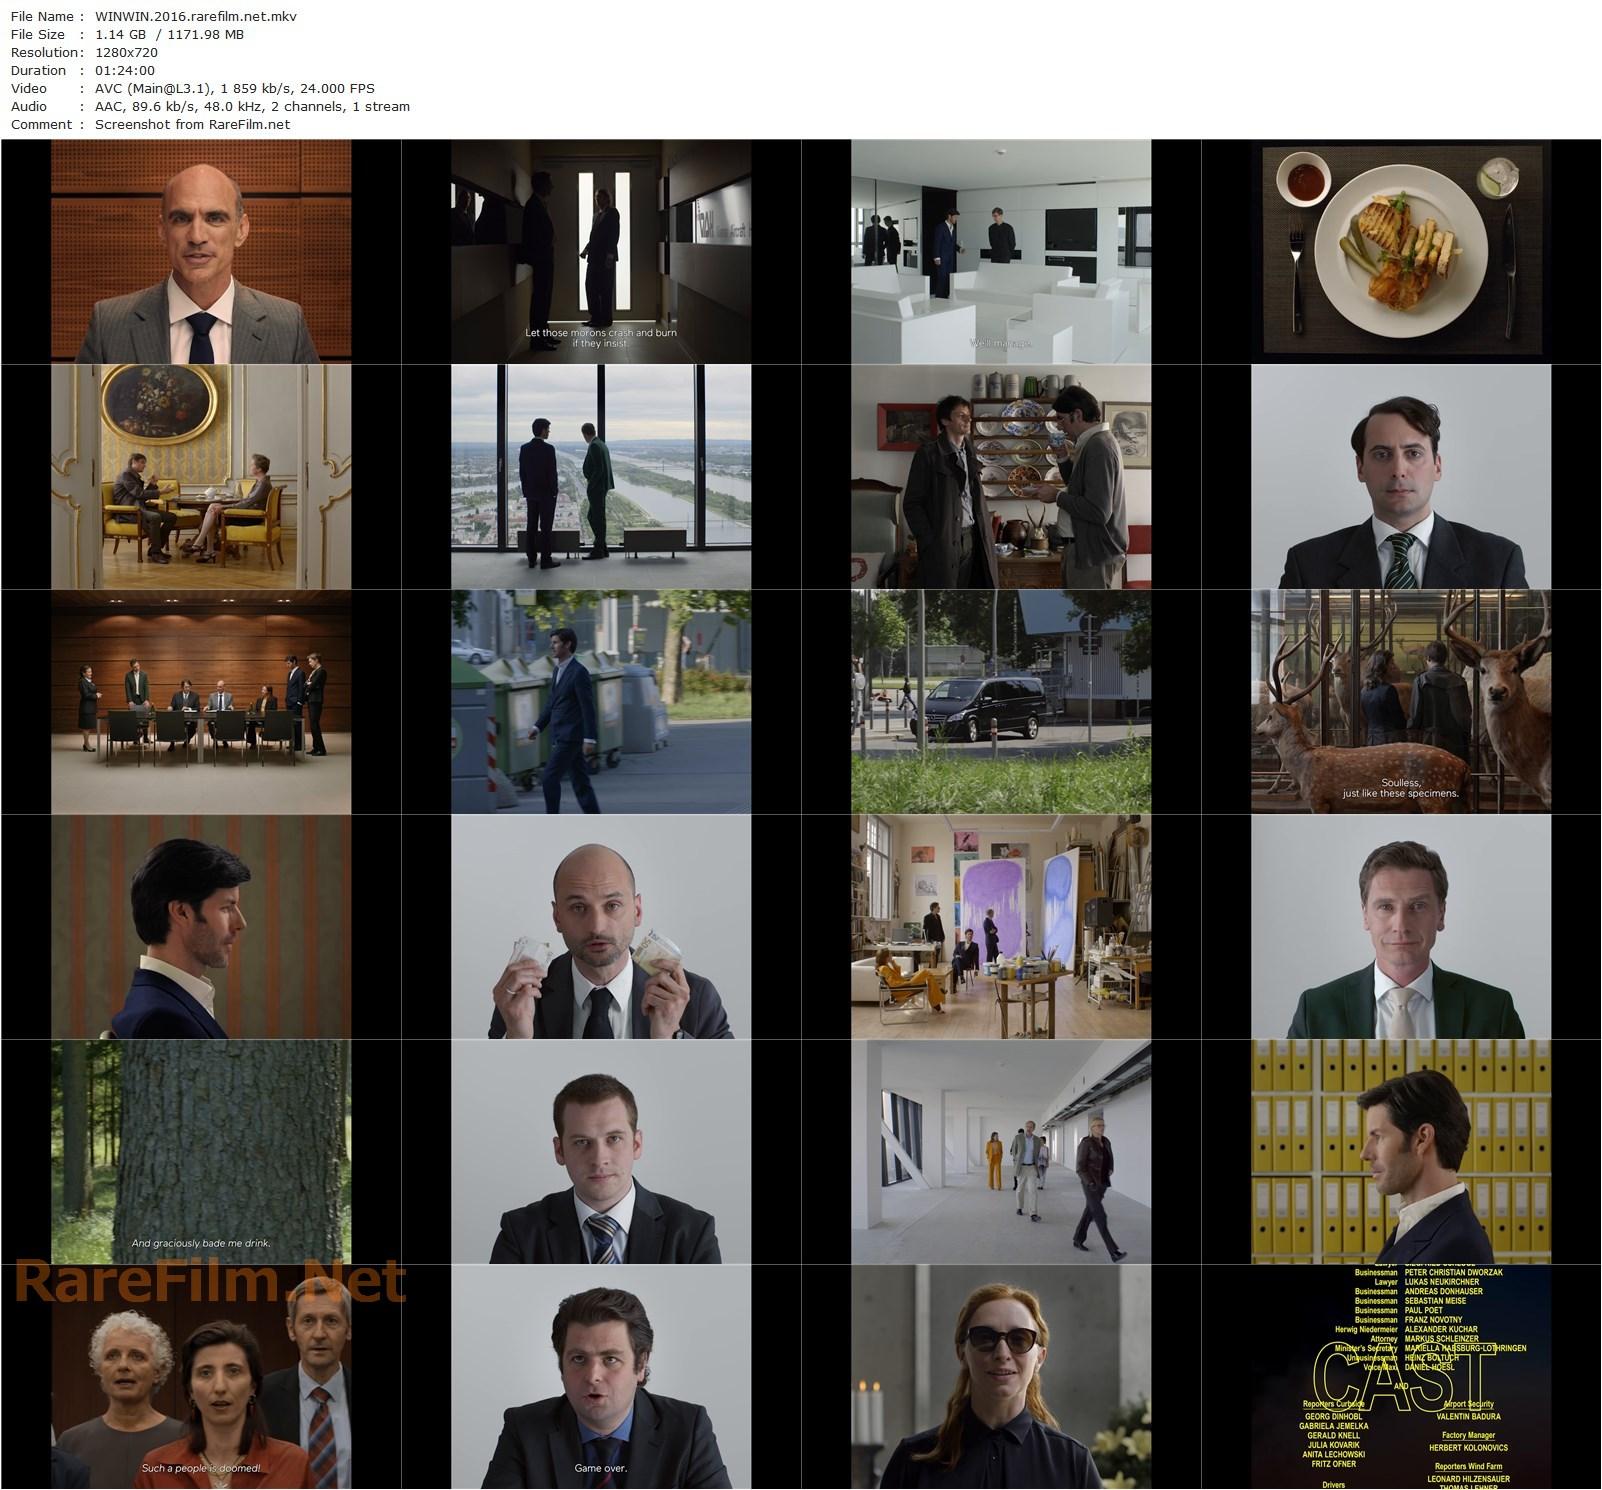Open the tree trunk forest frame
1602x1490 pixels.
point(201,1151)
